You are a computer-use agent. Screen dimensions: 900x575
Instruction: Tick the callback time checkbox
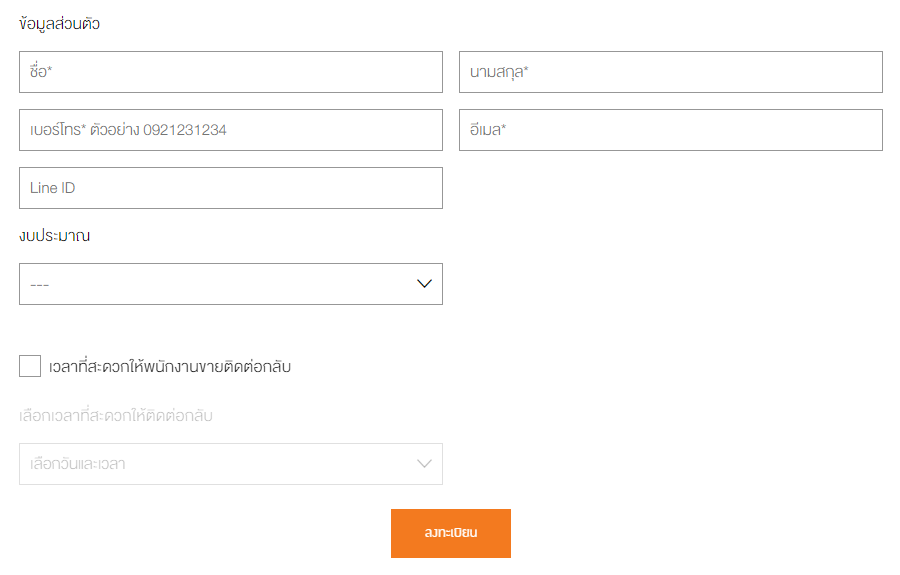pos(30,366)
